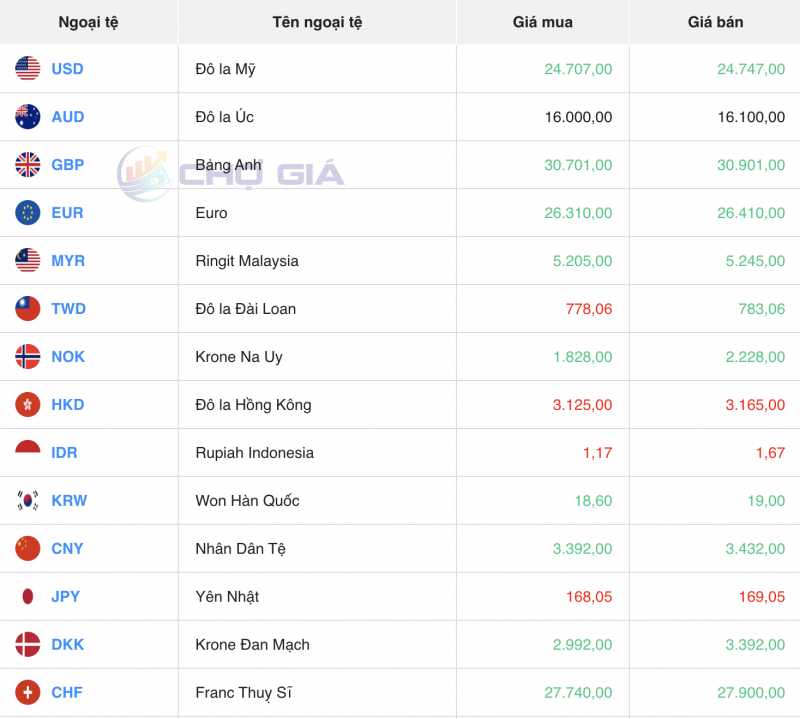The image size is (800, 719).
Task: Click the Ngoại tệ column header
Action: pyautogui.click(x=89, y=22)
